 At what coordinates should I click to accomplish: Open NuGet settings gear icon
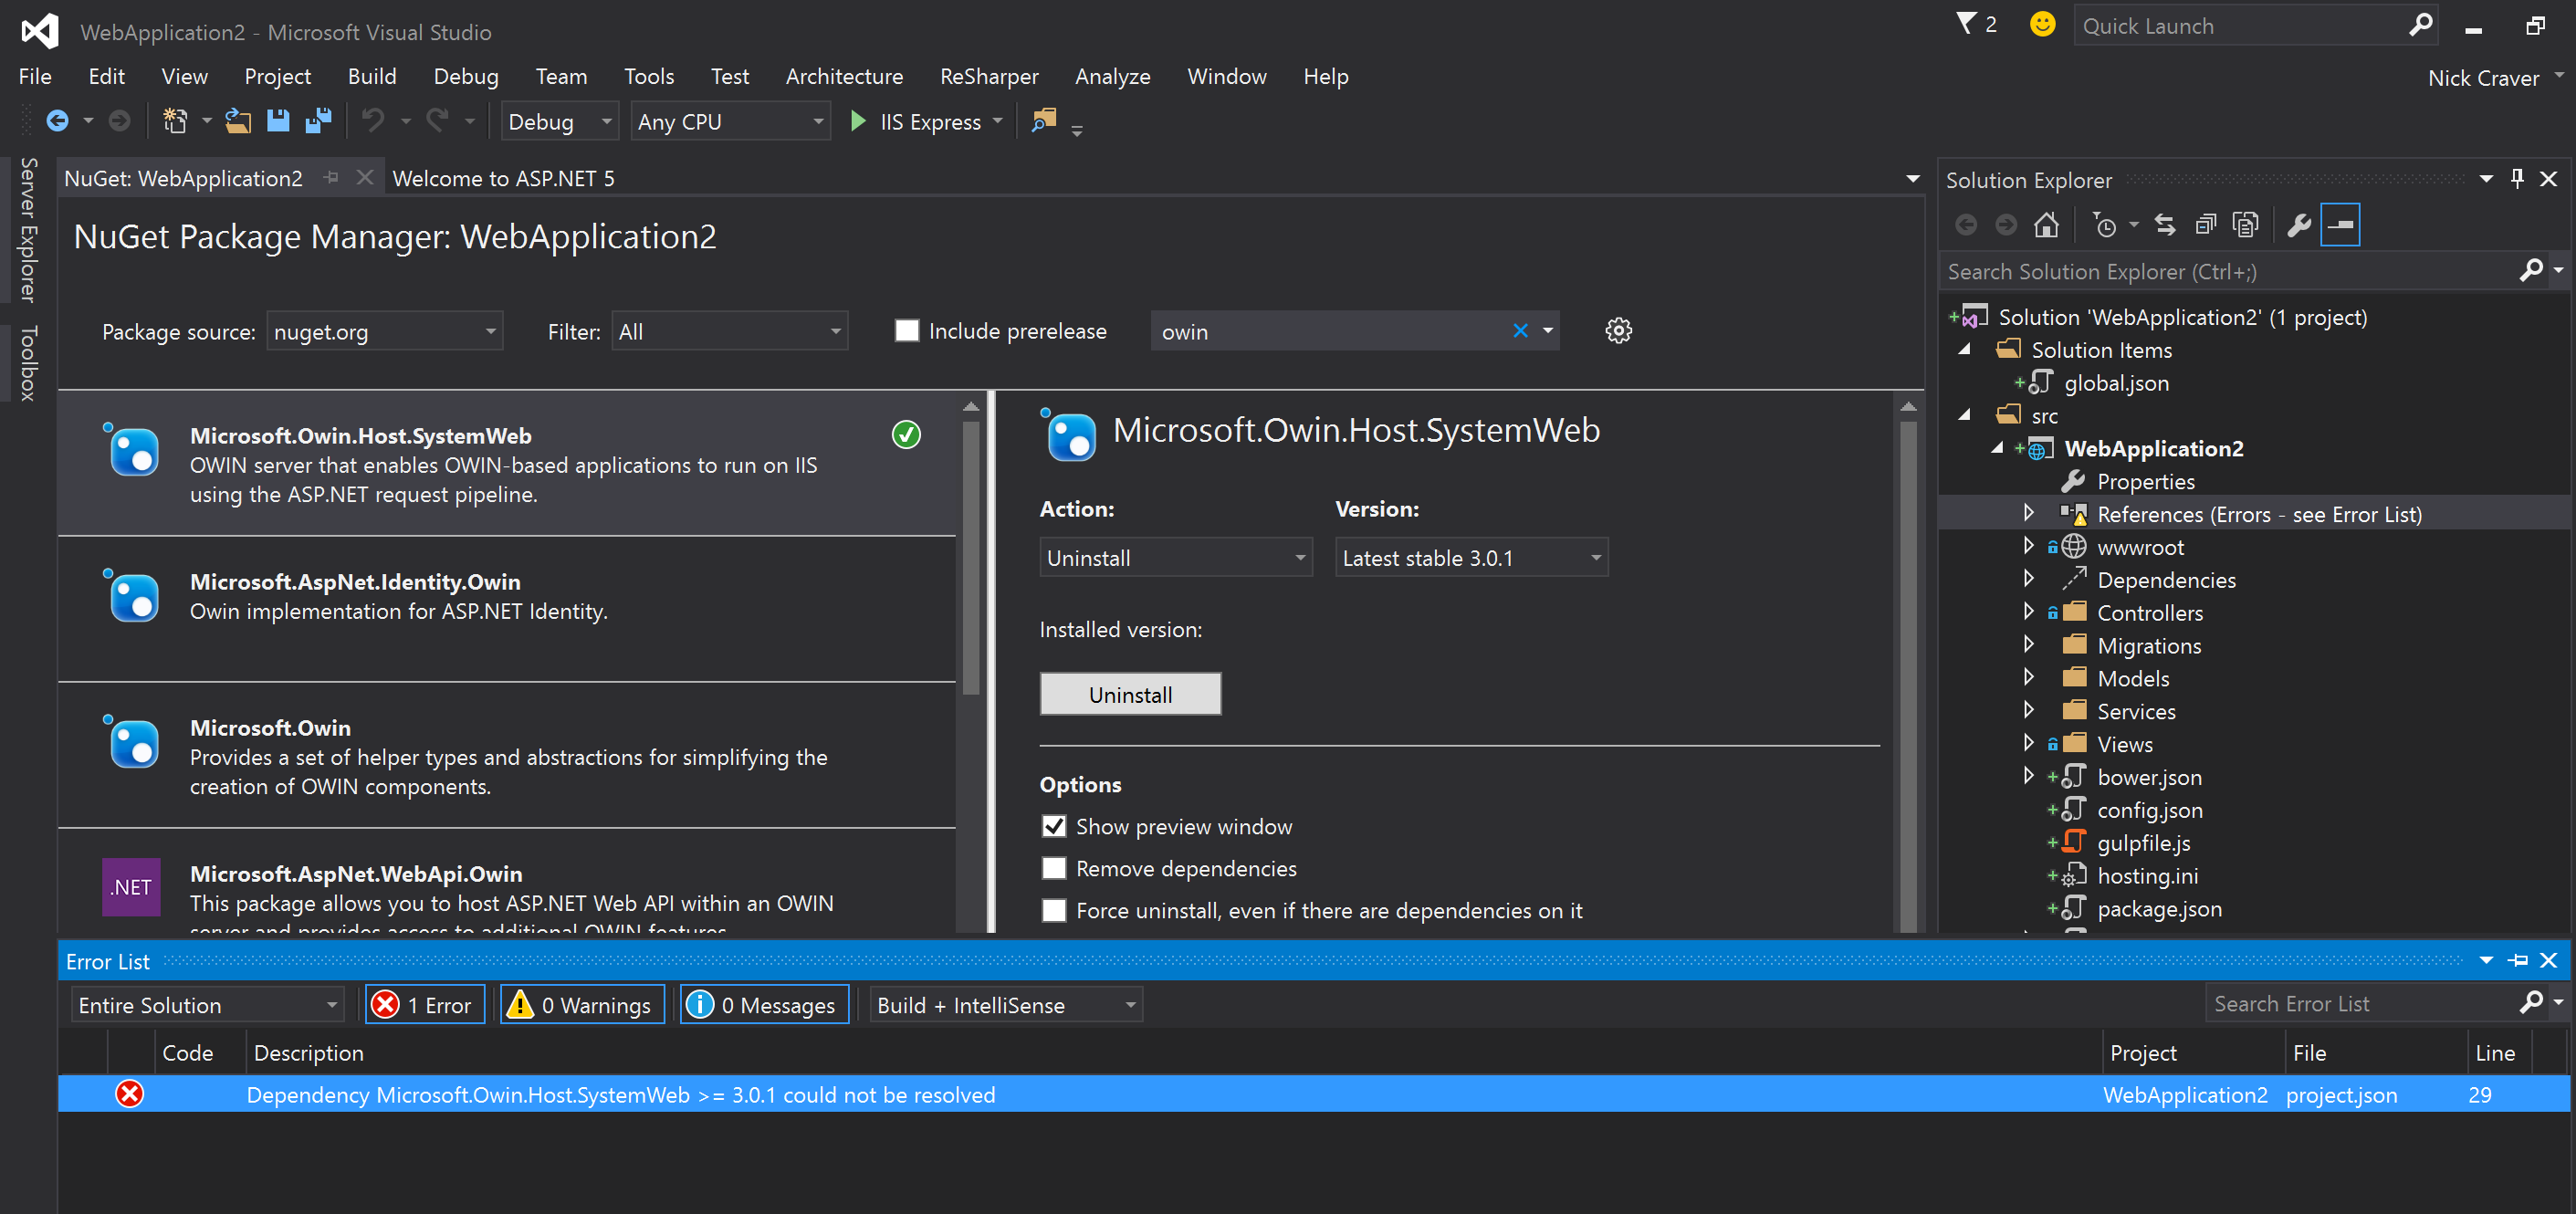coord(1618,331)
